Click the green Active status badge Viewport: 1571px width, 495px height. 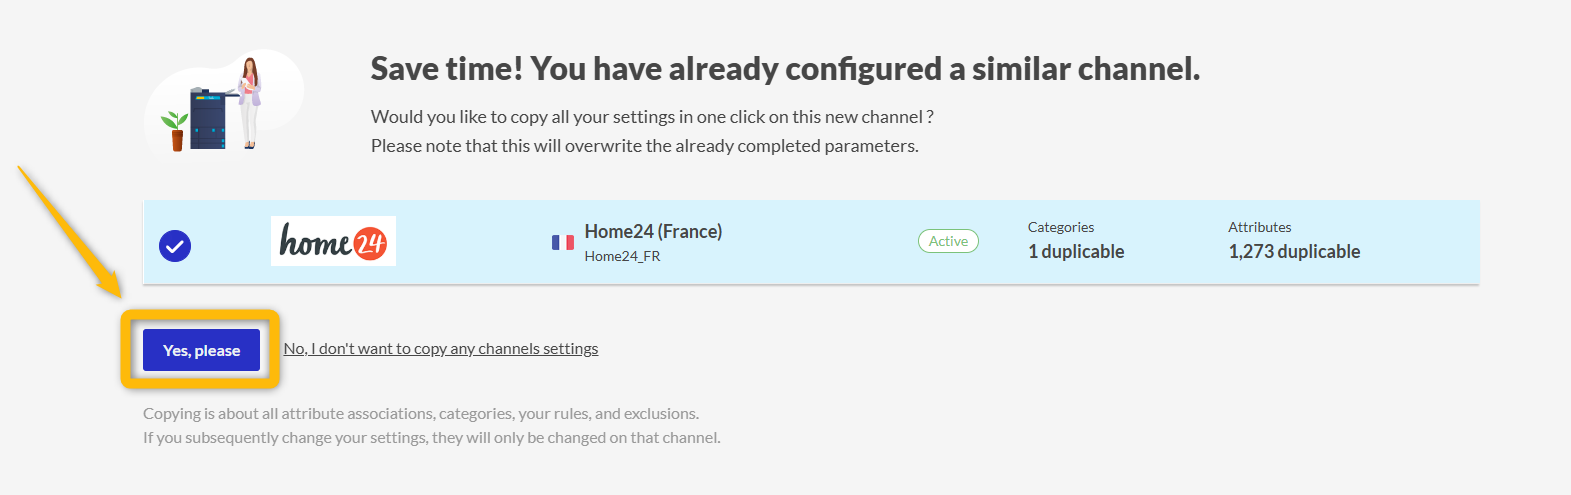pyautogui.click(x=948, y=241)
